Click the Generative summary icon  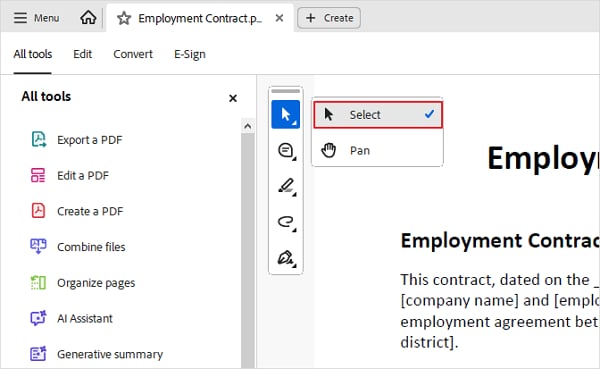(x=38, y=354)
